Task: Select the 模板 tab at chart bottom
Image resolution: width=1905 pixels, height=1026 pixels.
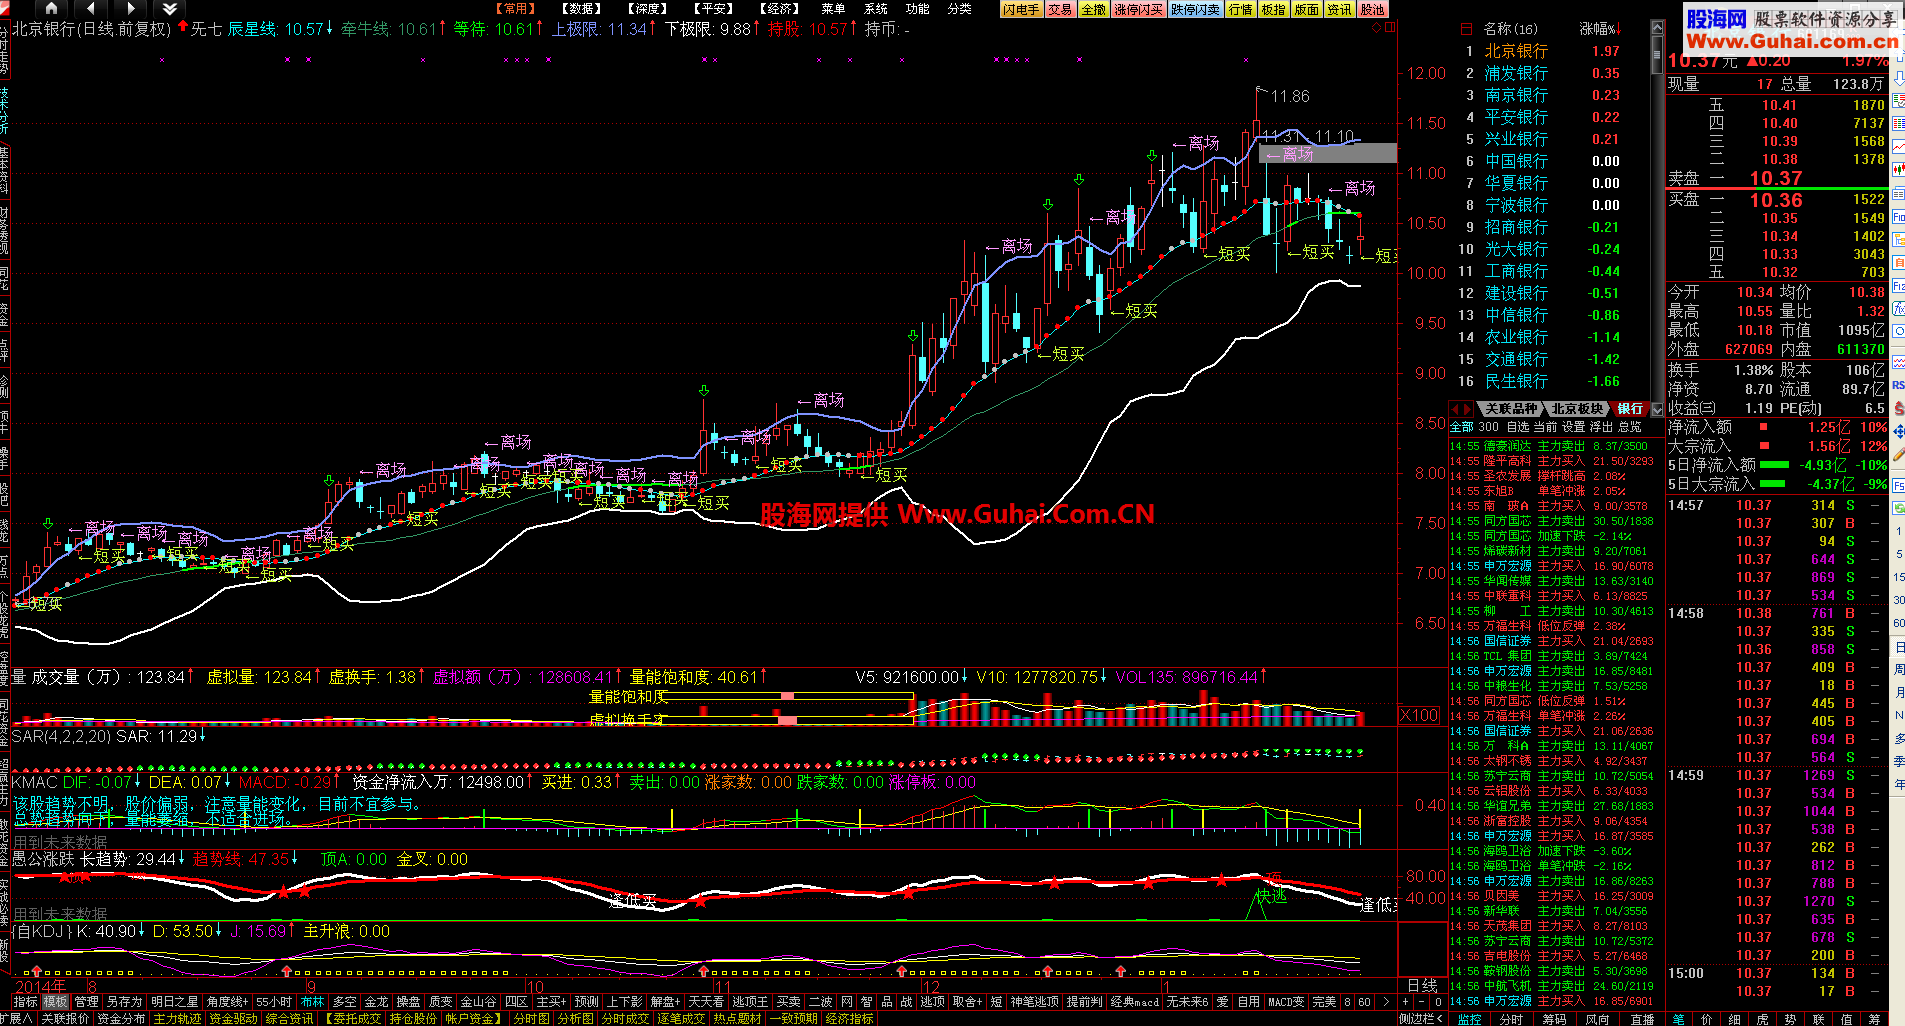Action: click(x=56, y=1001)
